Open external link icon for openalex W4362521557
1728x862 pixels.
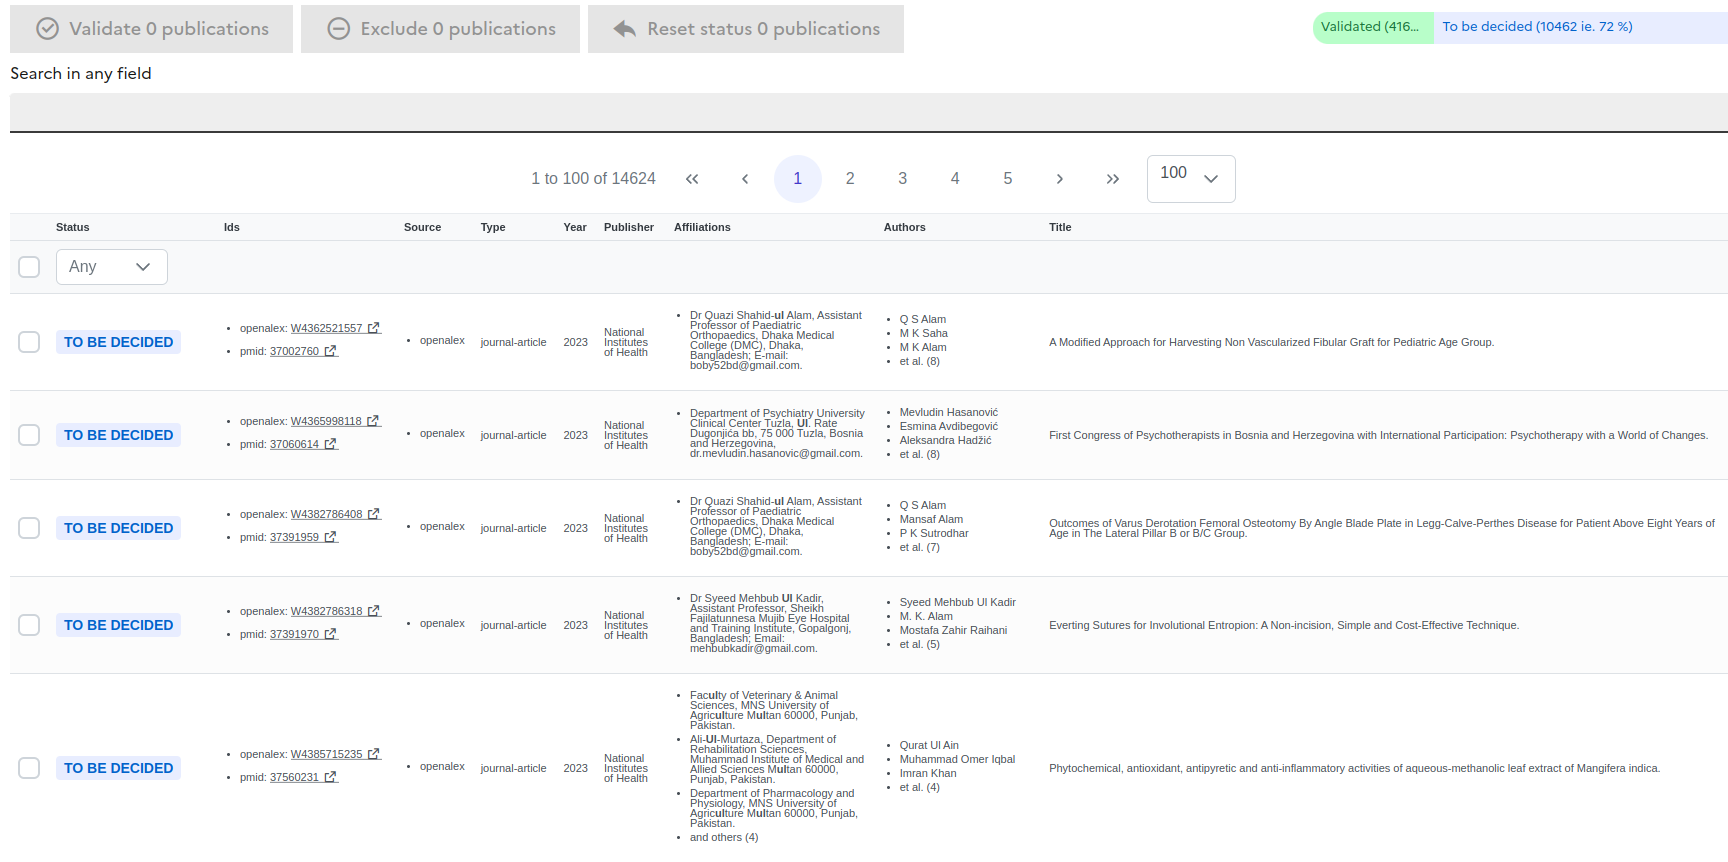click(x=374, y=328)
